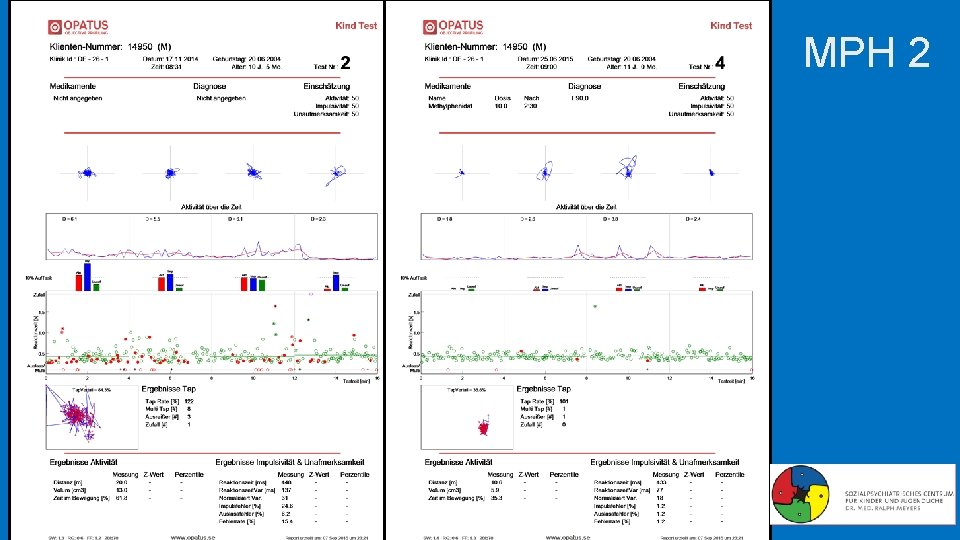Click the 'Impulsfehler [%]' row on the Test 2 report
Image resolution: width=960 pixels, height=540 pixels.
[285, 506]
